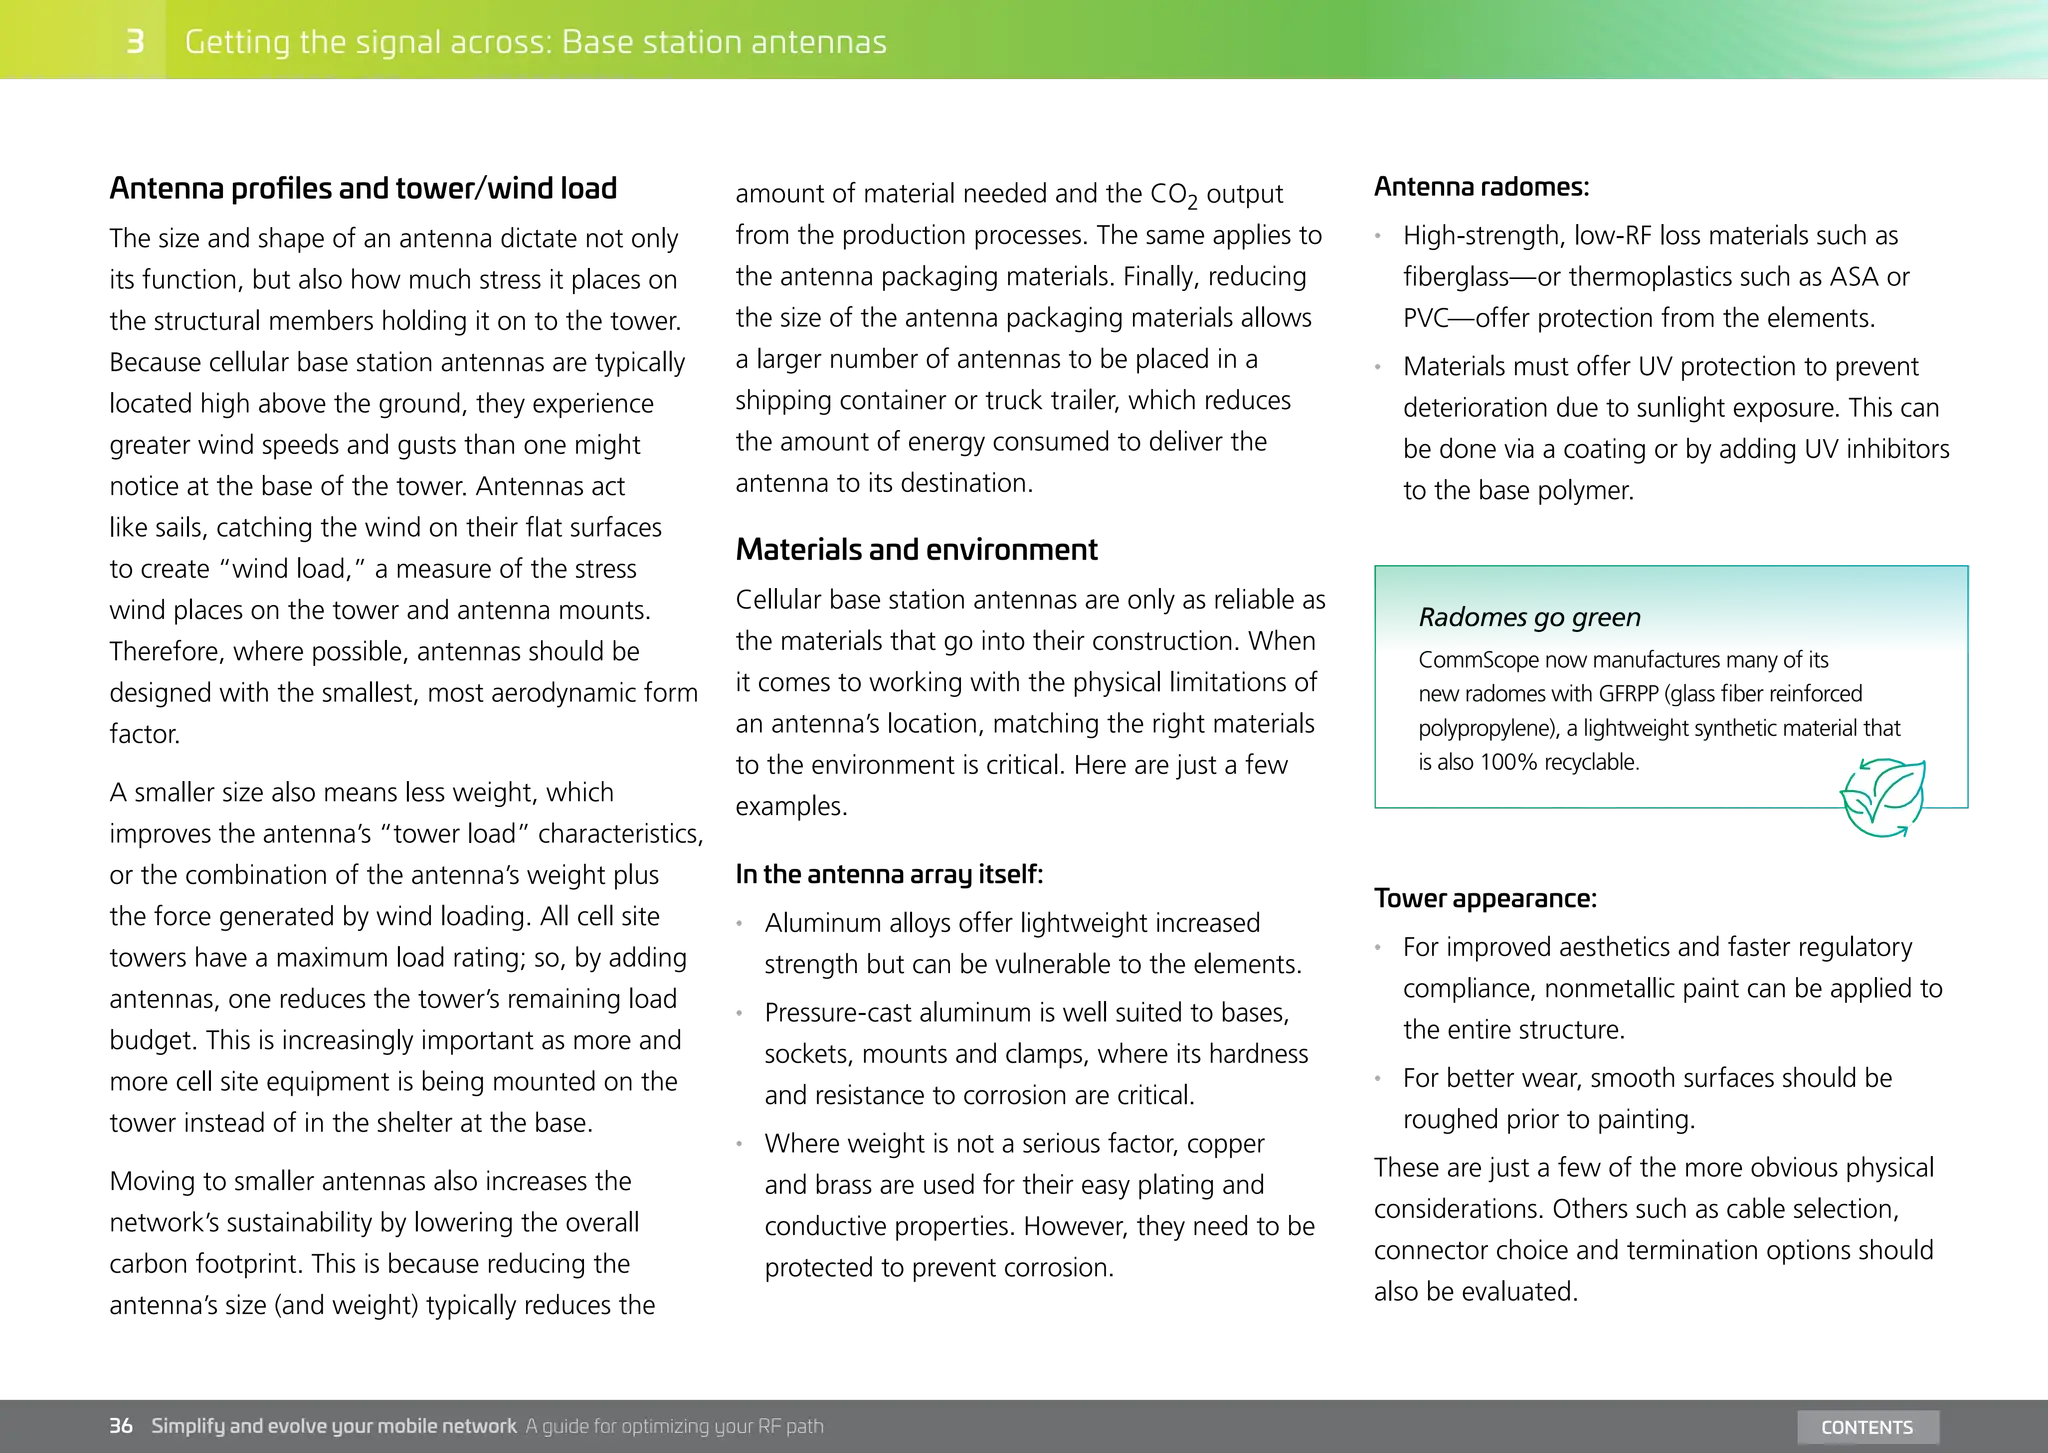
Task: Click the bullet about copper and brass
Action: click(x=1039, y=1205)
